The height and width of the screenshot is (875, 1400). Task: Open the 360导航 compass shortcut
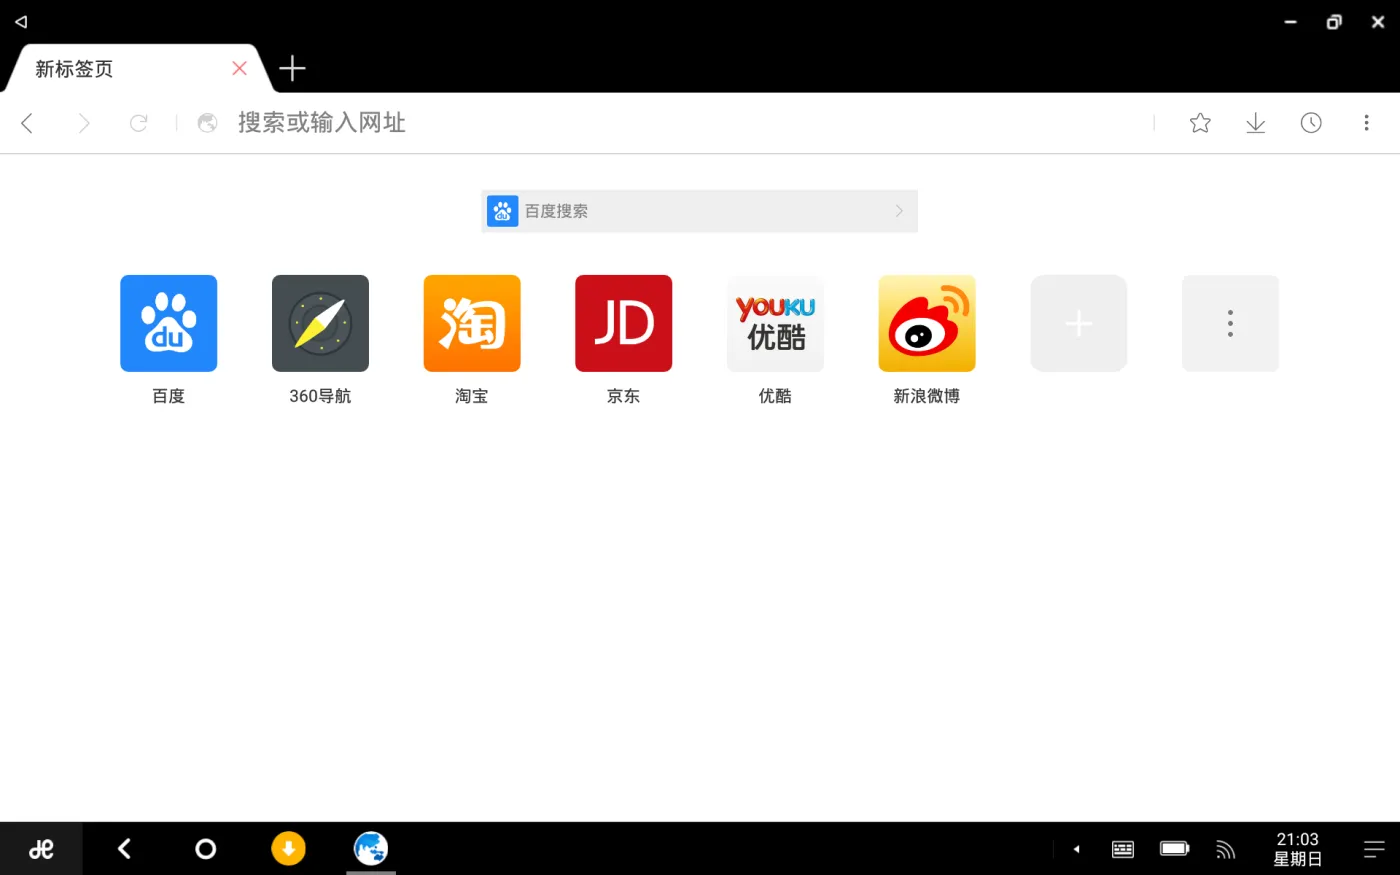pos(320,323)
